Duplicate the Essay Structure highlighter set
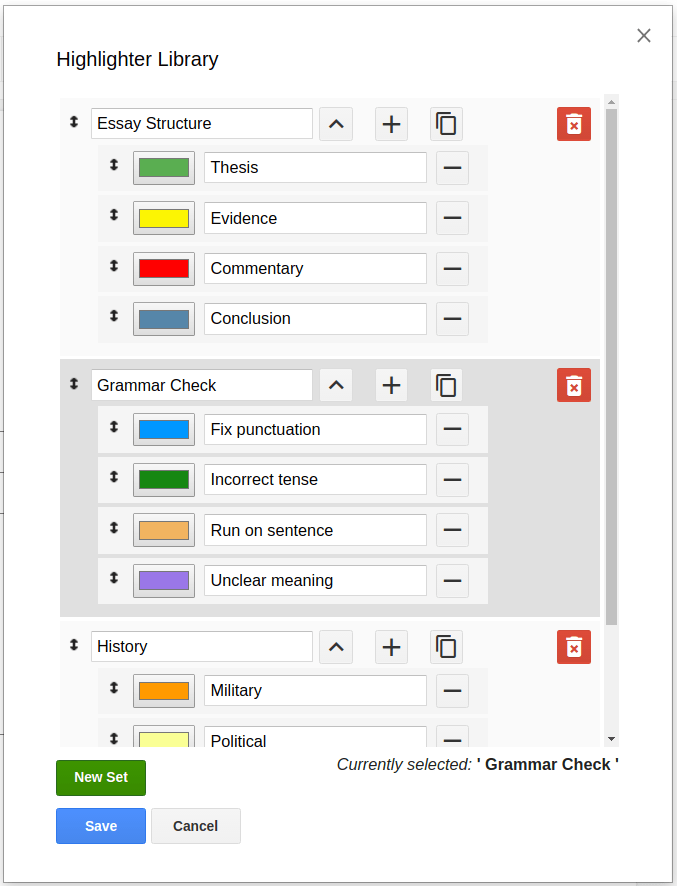677x886 pixels. (x=446, y=123)
